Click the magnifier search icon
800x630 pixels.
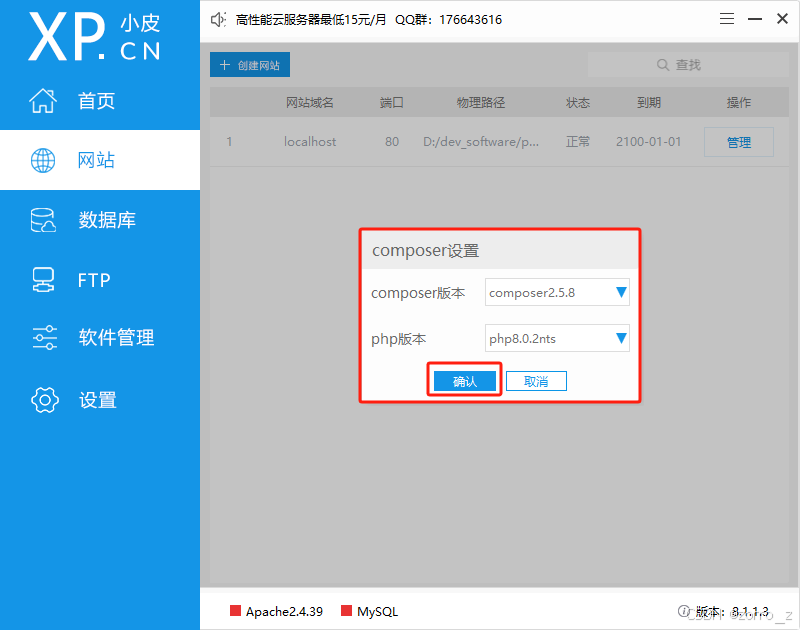[663, 65]
